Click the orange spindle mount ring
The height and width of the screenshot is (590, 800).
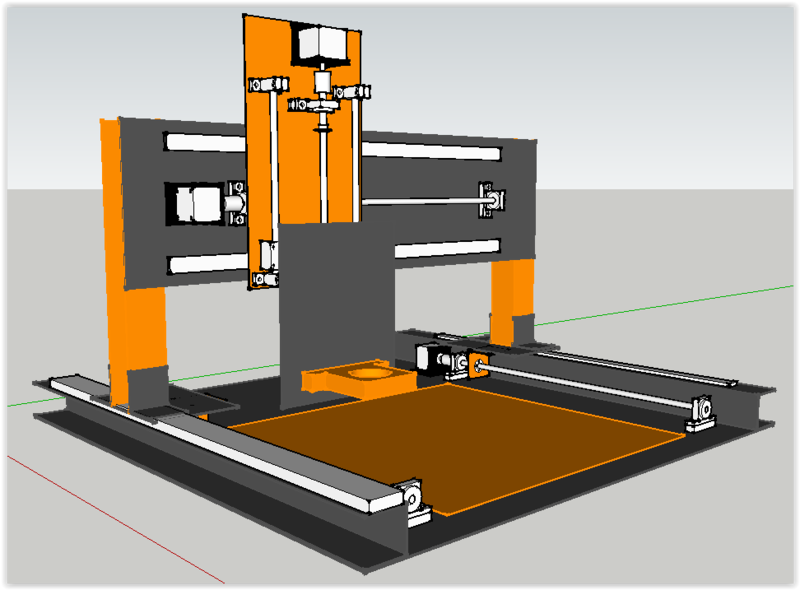[360, 380]
